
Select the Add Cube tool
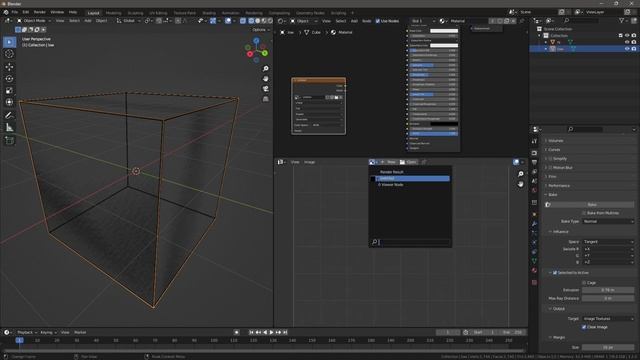click(9, 141)
